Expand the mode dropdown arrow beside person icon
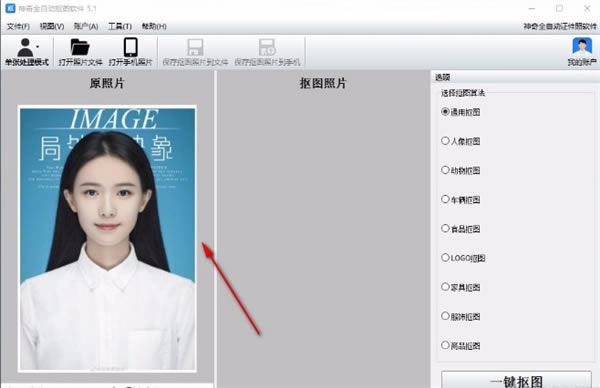600x388 pixels. 38,47
